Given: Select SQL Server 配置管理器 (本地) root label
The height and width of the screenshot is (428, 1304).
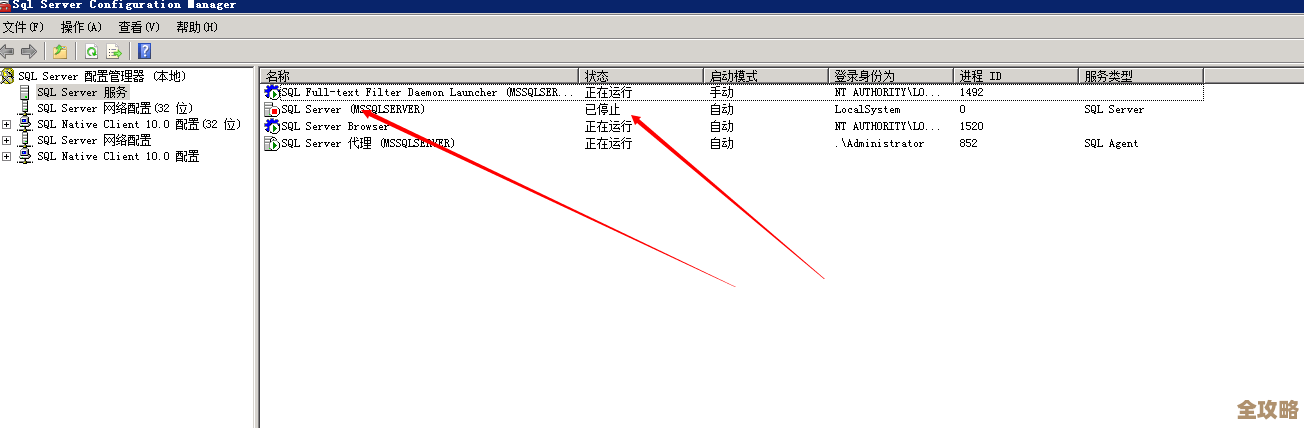Looking at the screenshot, I should 102,76.
